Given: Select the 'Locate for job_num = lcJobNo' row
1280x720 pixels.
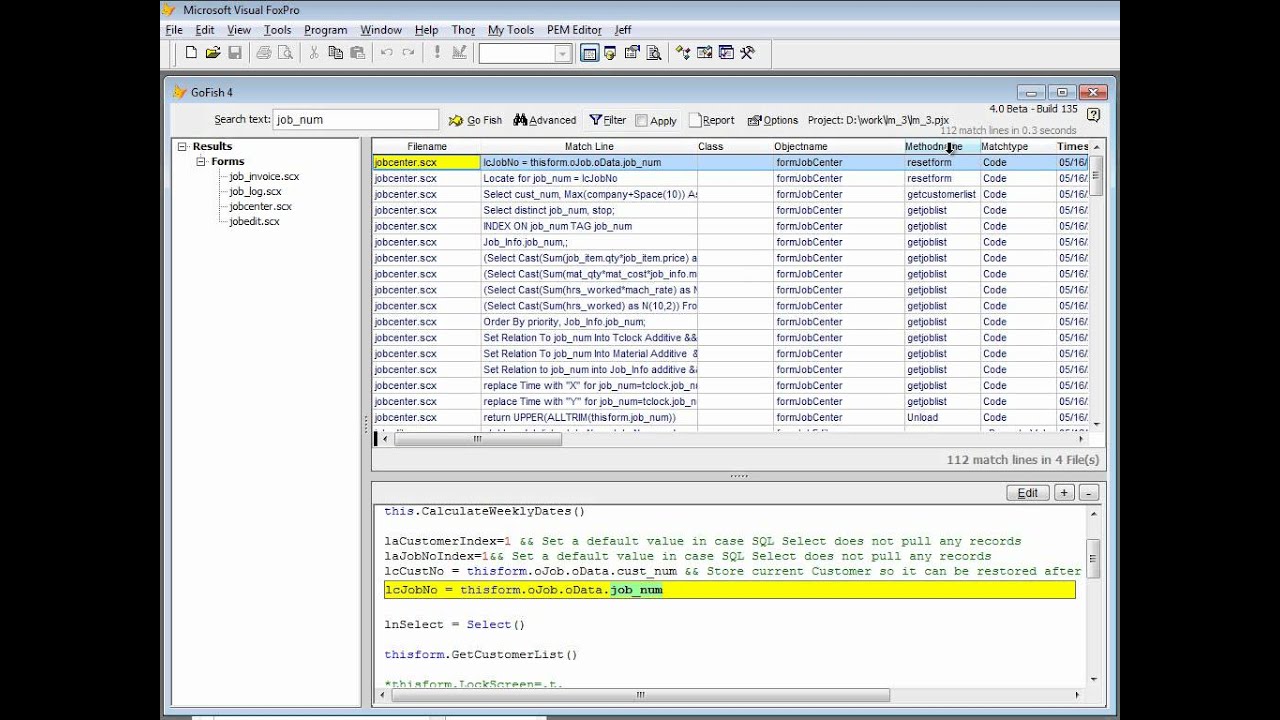Looking at the screenshot, I should click(730, 178).
